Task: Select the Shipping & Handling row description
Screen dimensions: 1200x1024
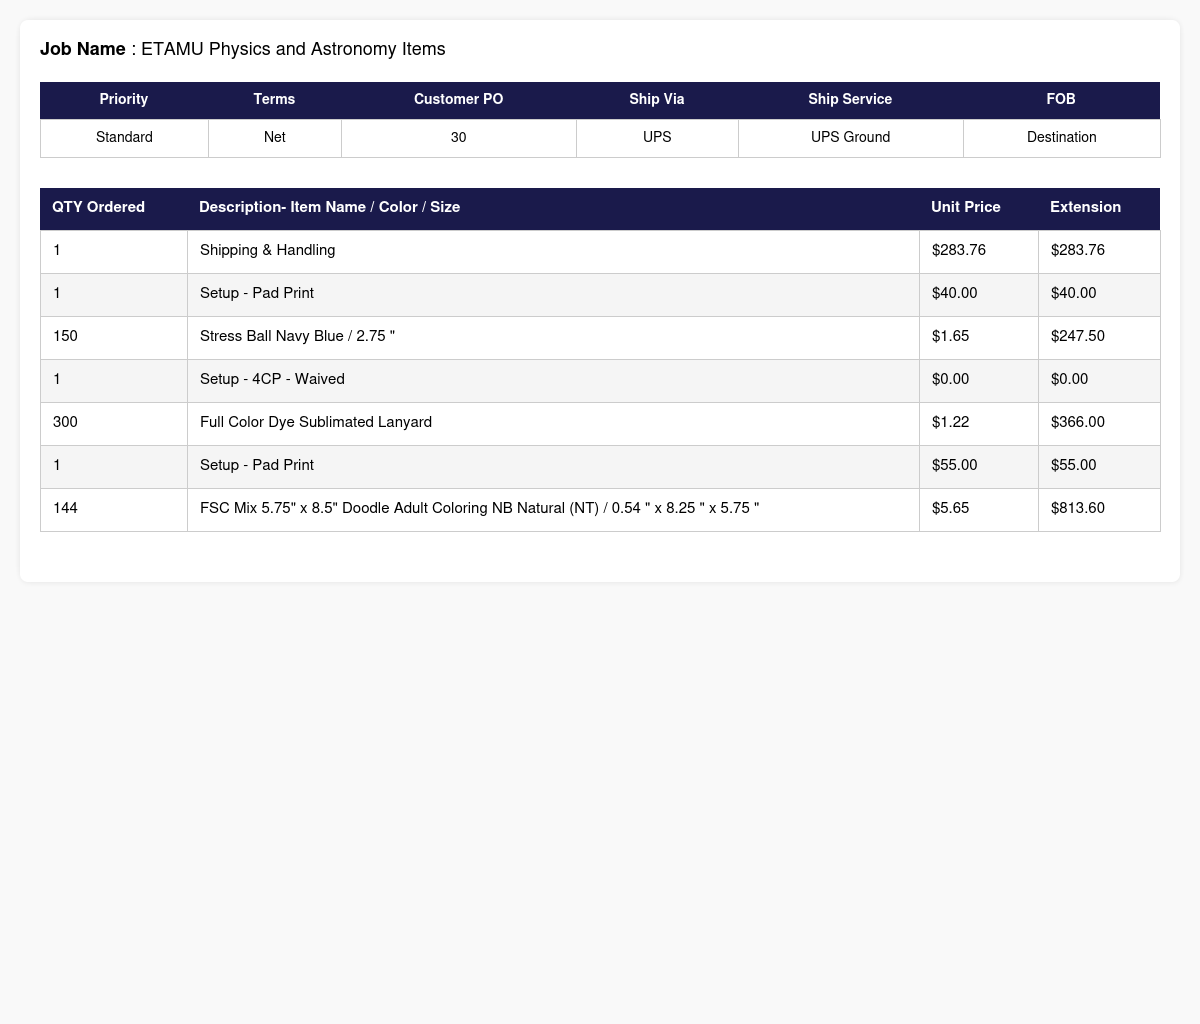Action: point(268,250)
